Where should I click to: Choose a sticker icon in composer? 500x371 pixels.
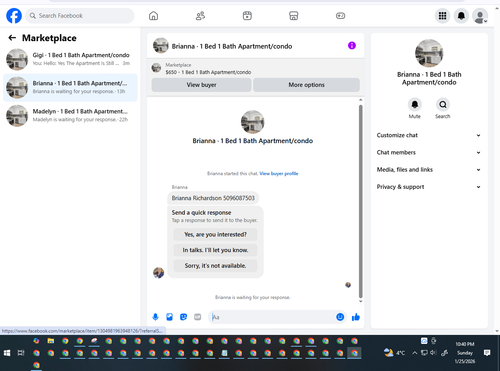[x=183, y=317]
